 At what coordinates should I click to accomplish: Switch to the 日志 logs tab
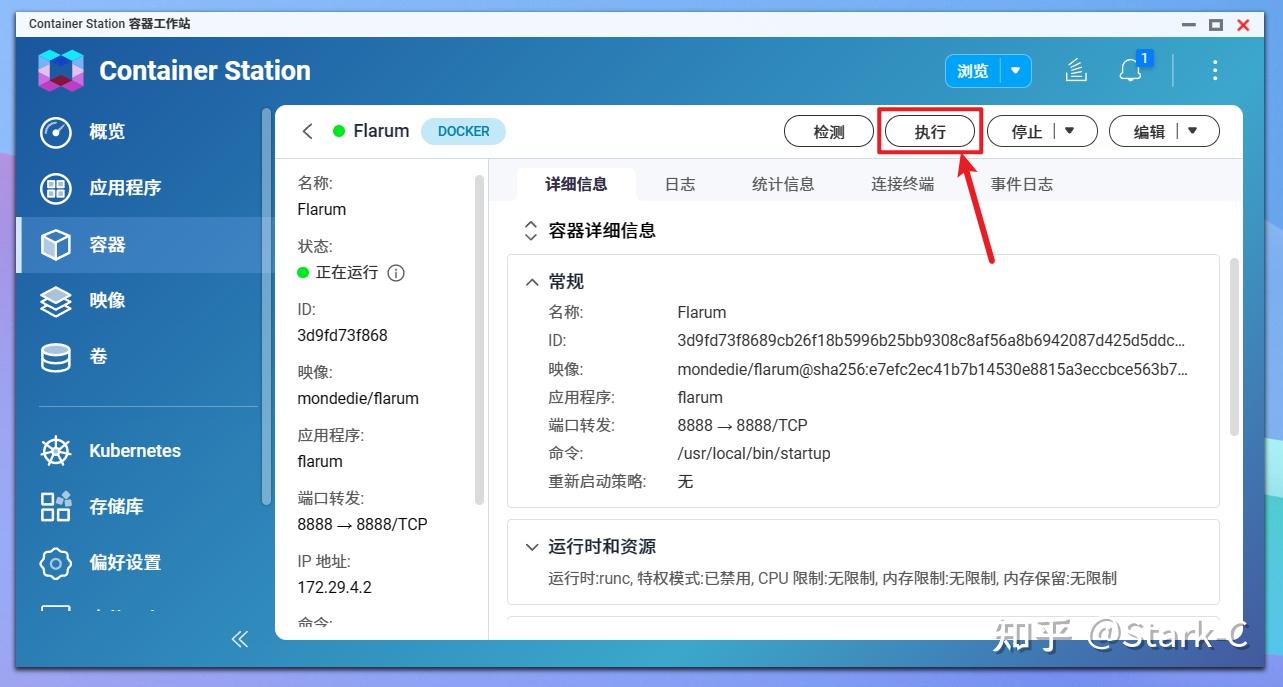pos(680,183)
